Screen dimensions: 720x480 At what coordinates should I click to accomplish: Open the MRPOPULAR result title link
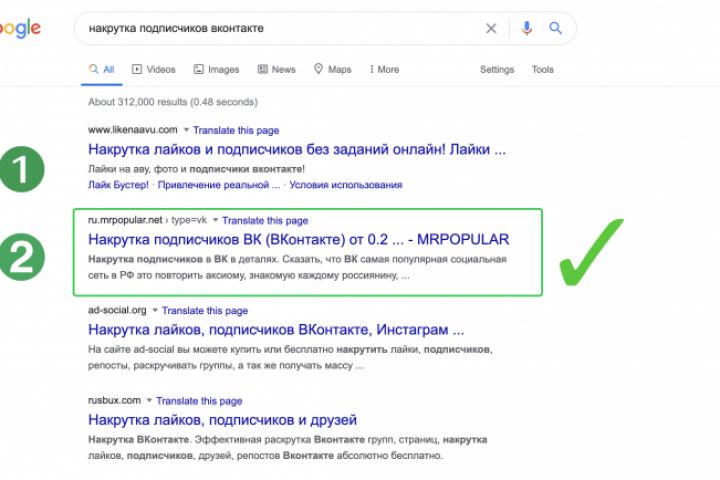[298, 240]
